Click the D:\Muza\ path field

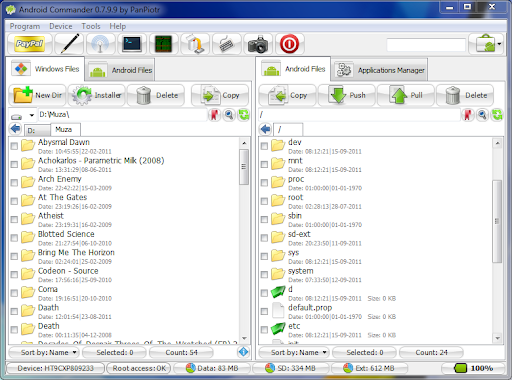[x=123, y=115]
